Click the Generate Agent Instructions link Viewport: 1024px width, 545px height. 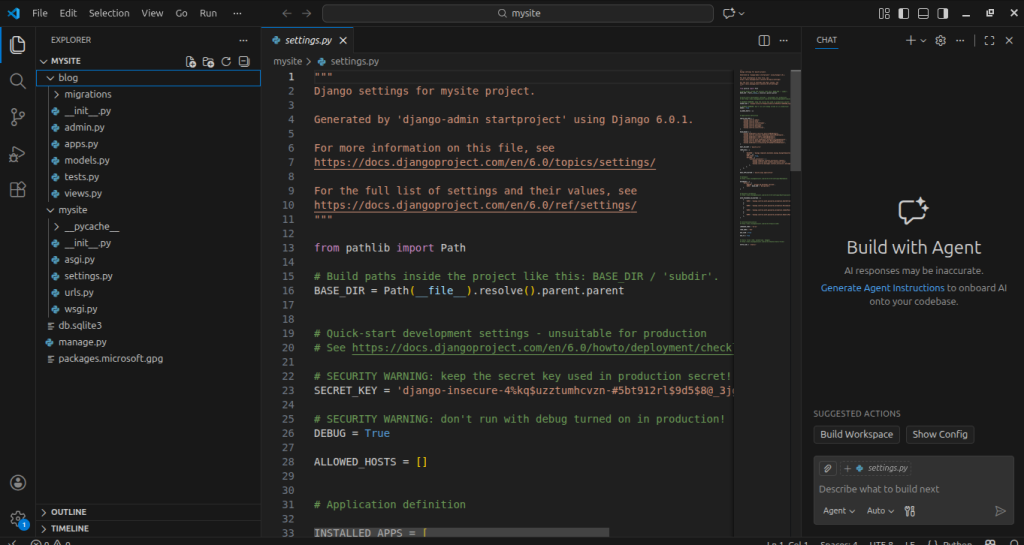(x=882, y=287)
